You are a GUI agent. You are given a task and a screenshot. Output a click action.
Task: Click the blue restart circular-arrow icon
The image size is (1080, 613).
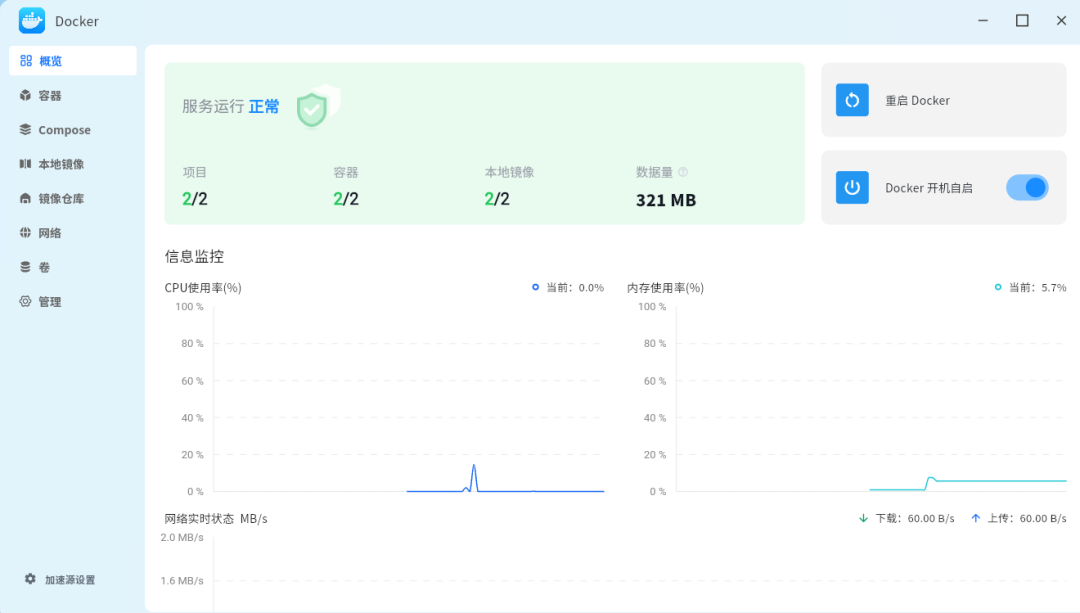[852, 100]
